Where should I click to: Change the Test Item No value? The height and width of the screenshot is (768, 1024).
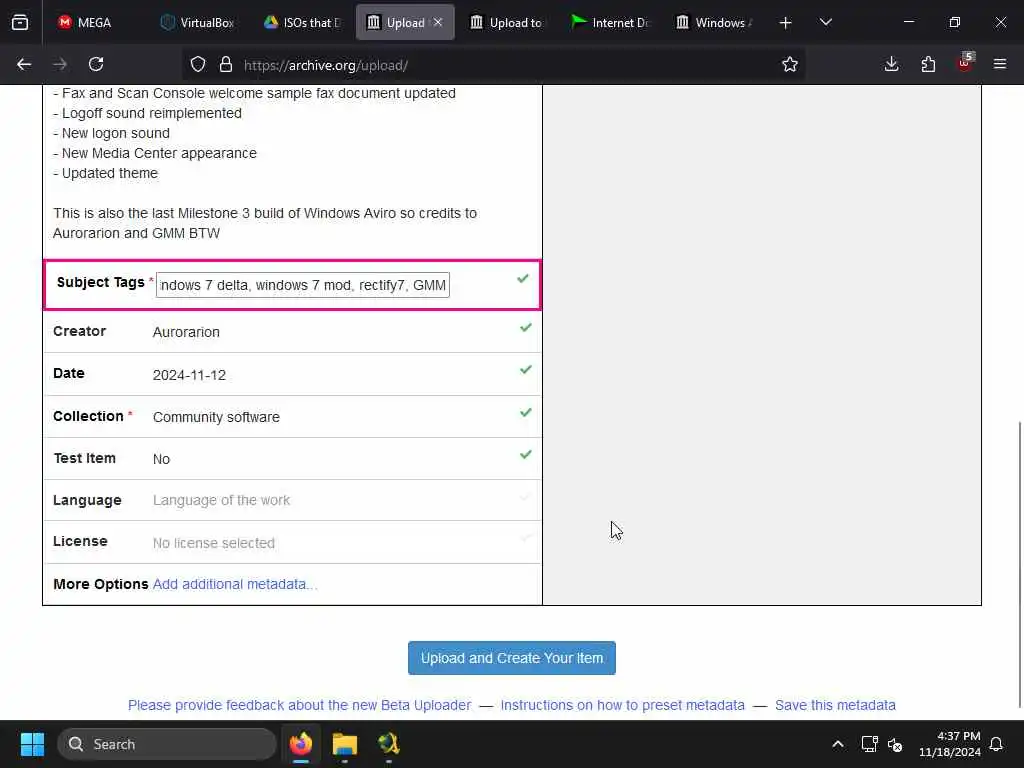coord(161,459)
